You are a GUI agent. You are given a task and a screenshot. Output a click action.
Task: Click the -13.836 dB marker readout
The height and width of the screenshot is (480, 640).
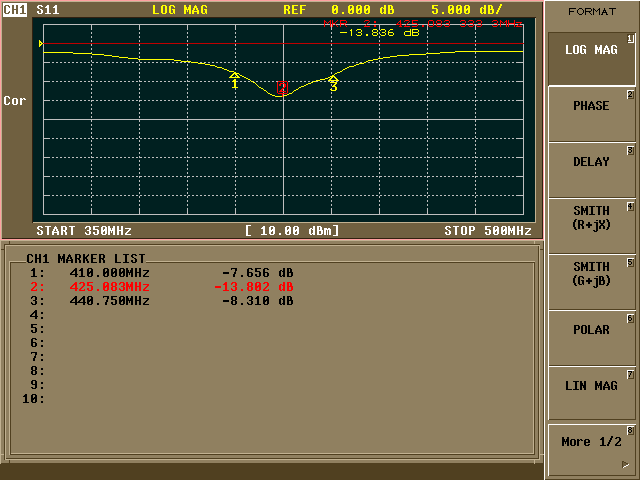[379, 33]
